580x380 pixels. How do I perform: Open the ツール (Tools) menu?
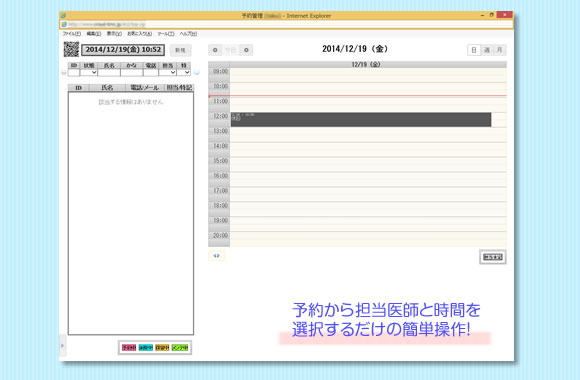(166, 34)
